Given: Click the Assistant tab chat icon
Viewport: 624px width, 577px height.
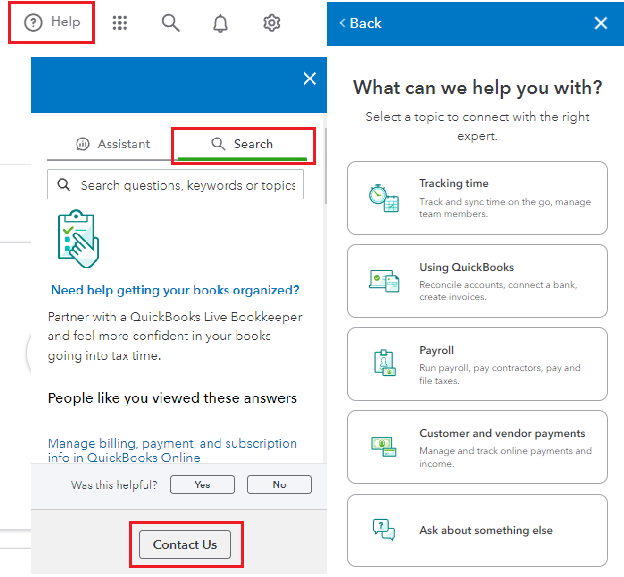Looking at the screenshot, I should (x=83, y=144).
